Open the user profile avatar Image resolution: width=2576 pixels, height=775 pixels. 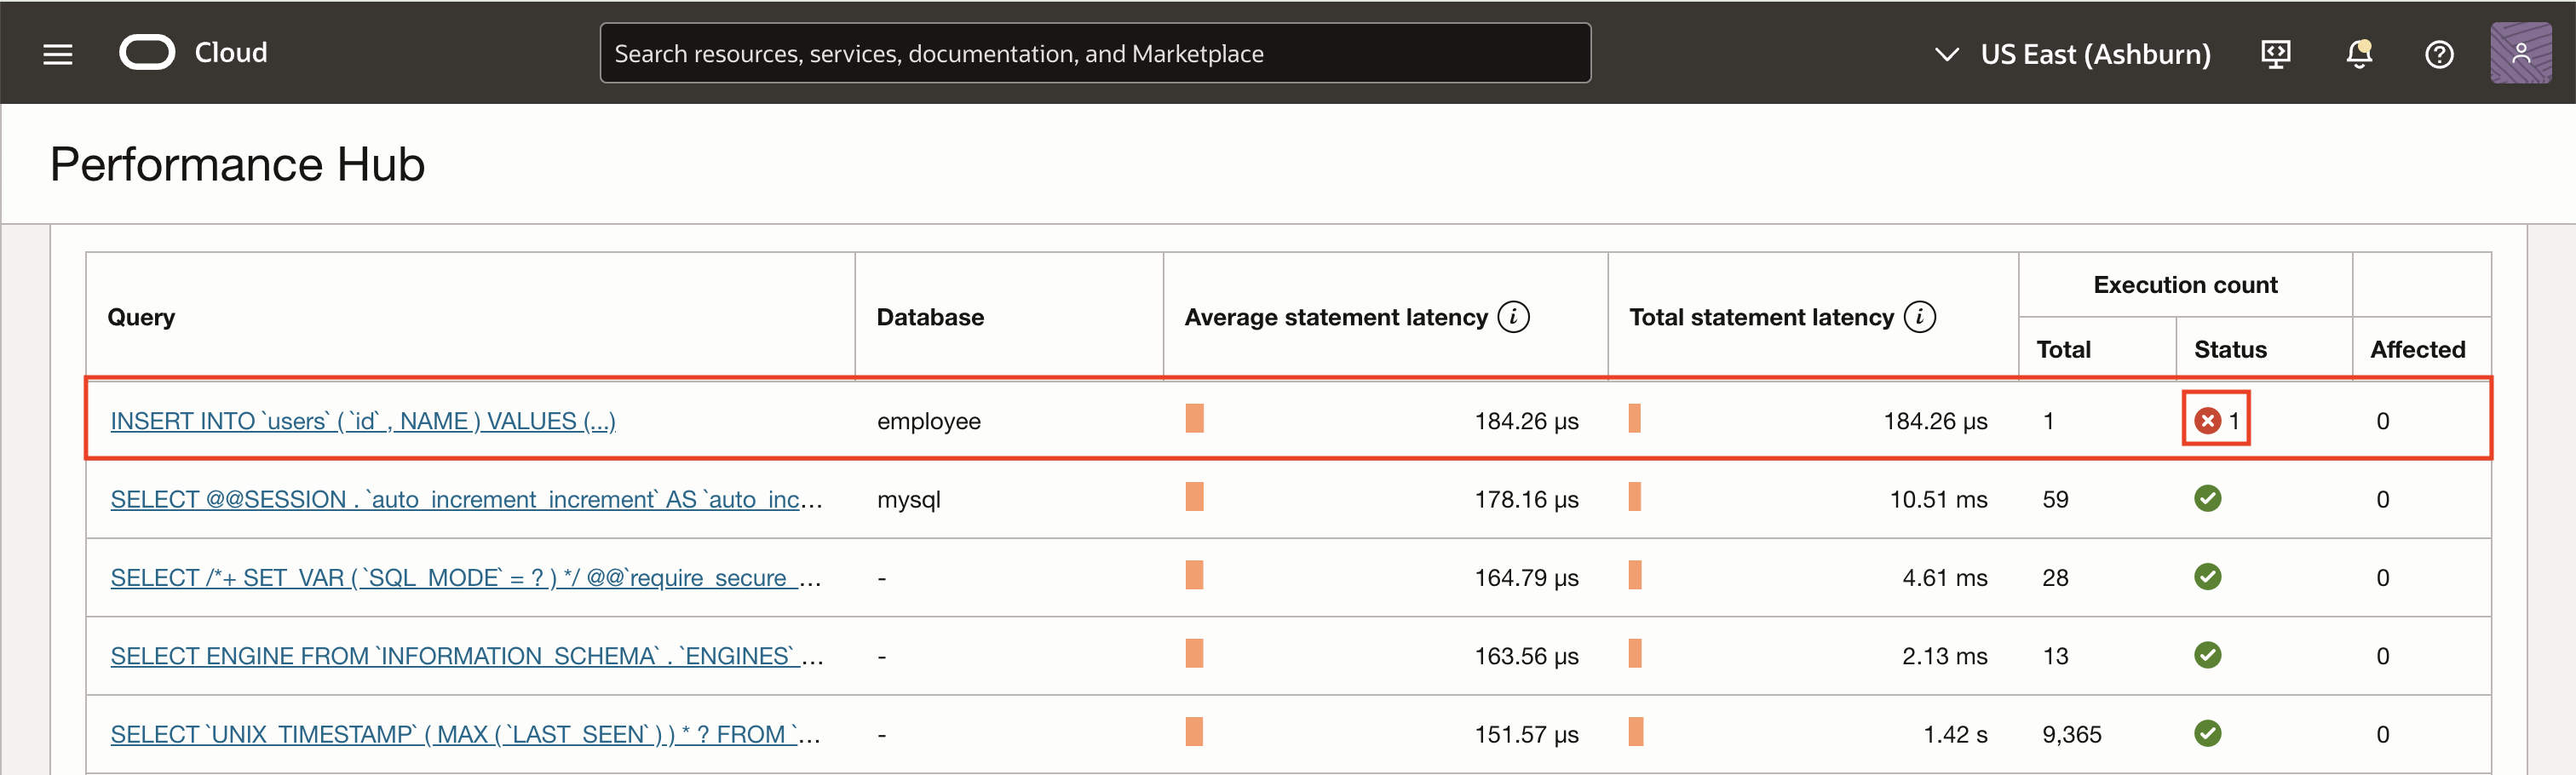[x=2522, y=52]
